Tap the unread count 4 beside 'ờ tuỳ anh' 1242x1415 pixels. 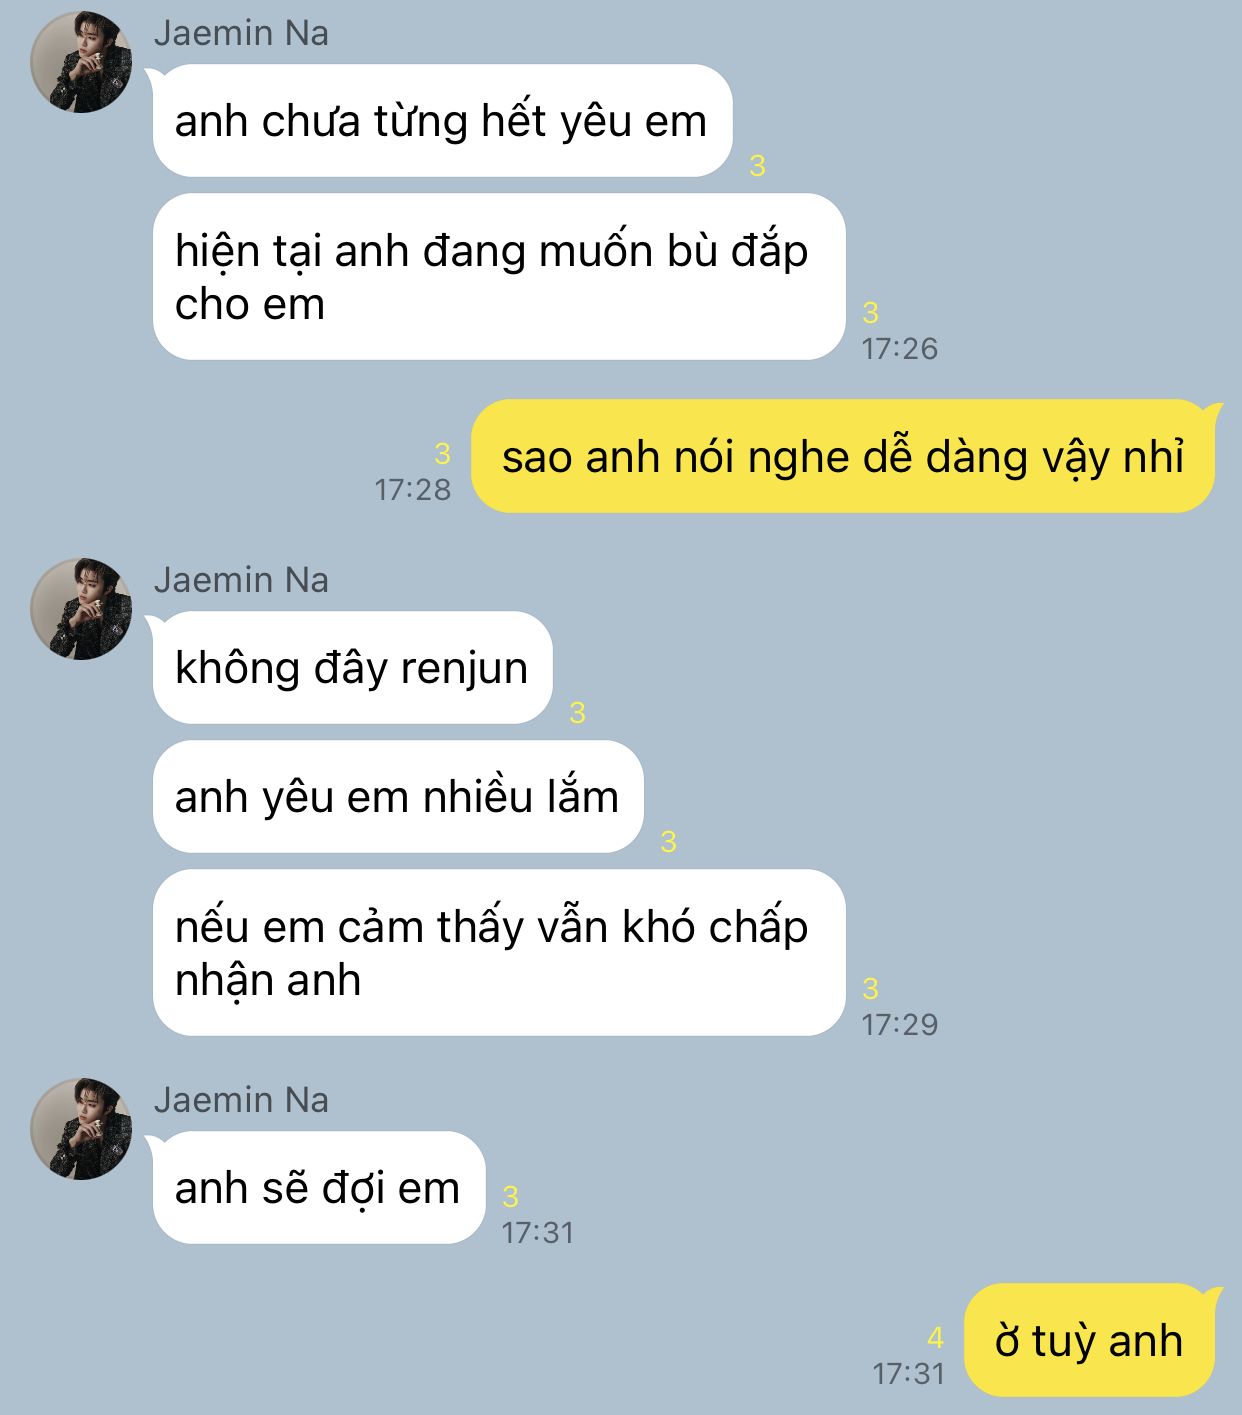click(x=935, y=1337)
